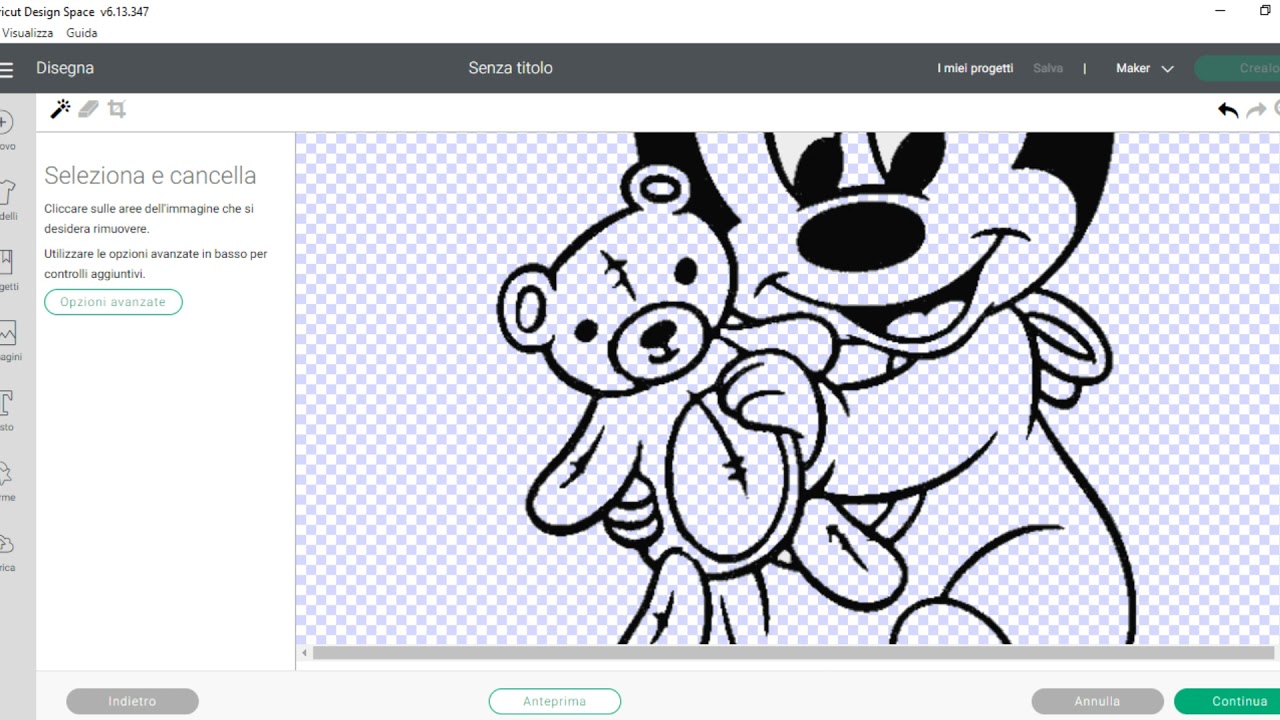Click the Indietro button

pos(132,701)
